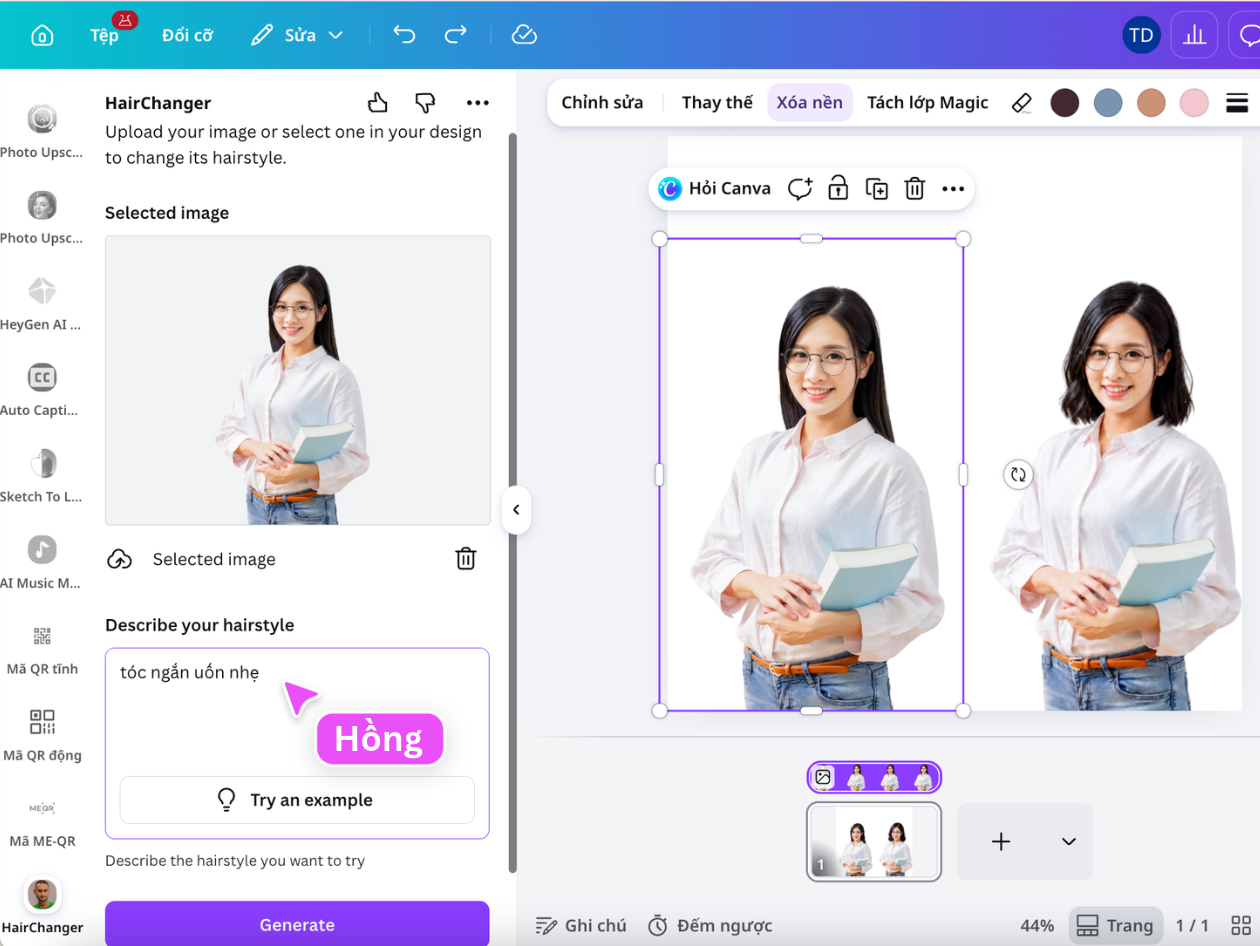This screenshot has height=946, width=1260.
Task: Duplicate the selected image
Action: tap(877, 188)
